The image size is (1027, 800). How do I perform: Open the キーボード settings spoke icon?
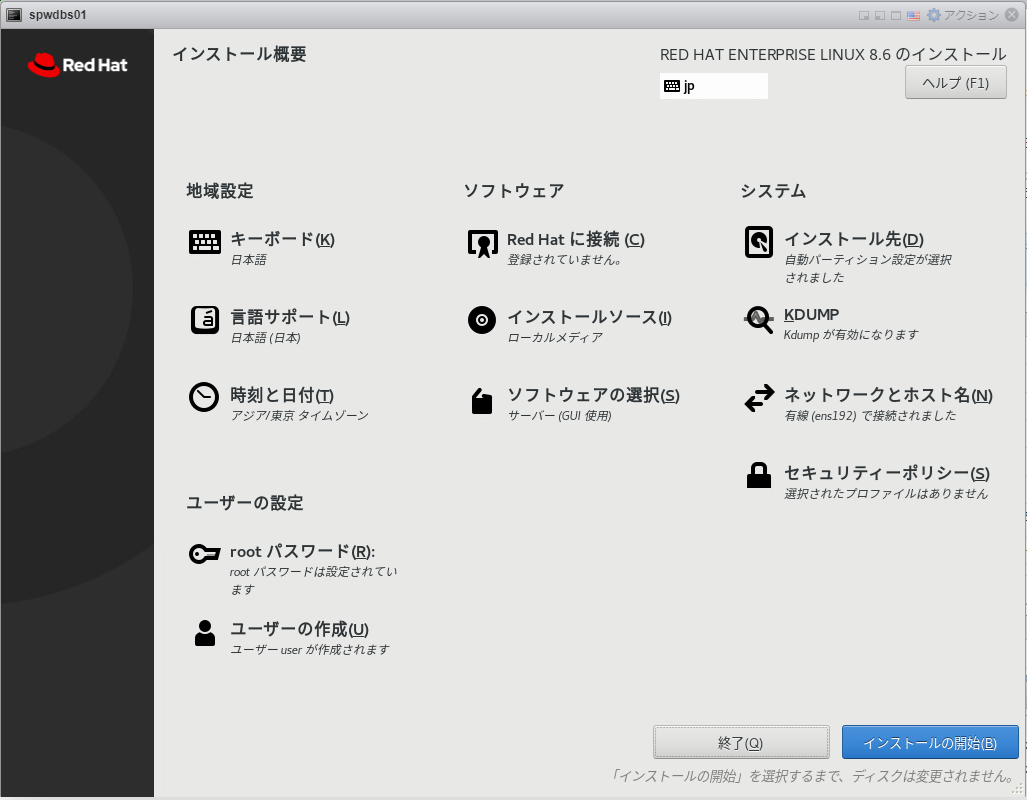pyautogui.click(x=205, y=241)
